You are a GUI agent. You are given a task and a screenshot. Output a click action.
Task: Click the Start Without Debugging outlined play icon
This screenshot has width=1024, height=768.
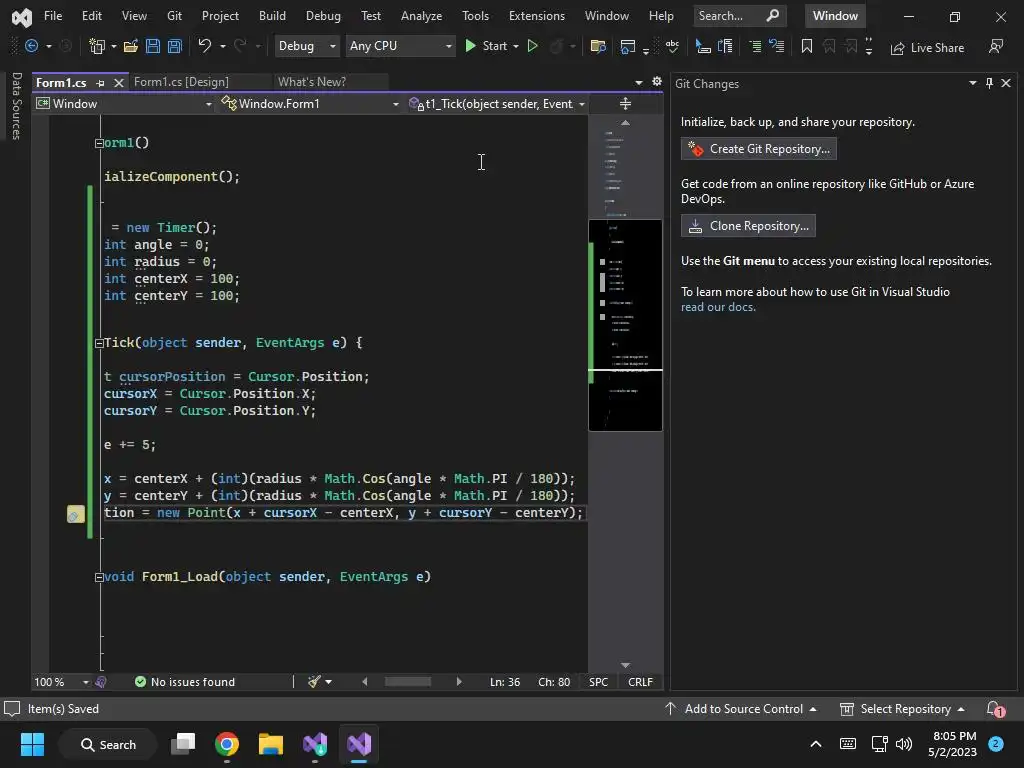[532, 46]
